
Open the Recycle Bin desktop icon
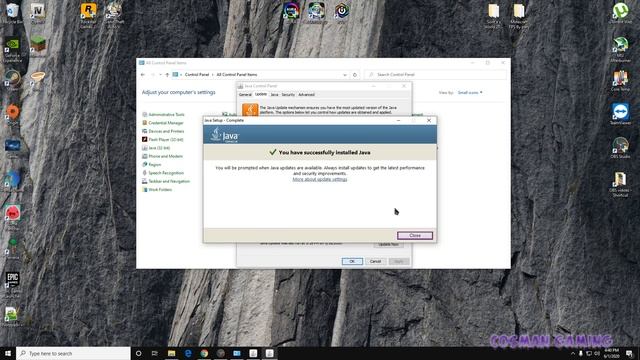13,12
